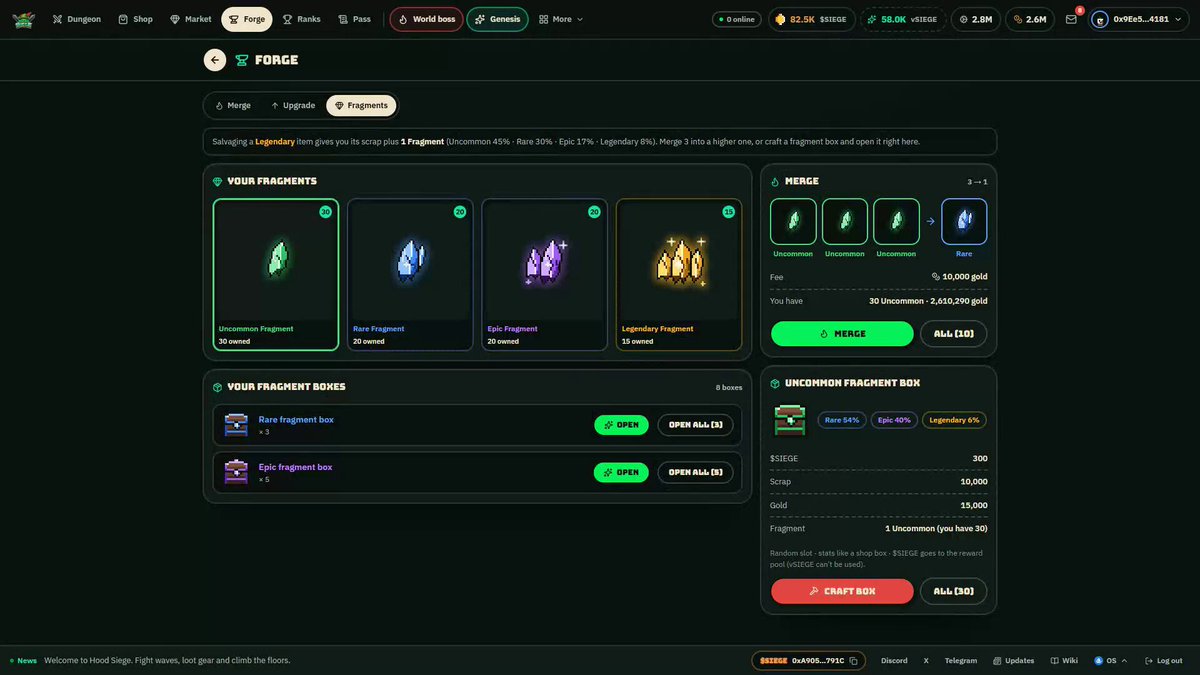Open all 3 Rare fragment boxes

(x=695, y=425)
